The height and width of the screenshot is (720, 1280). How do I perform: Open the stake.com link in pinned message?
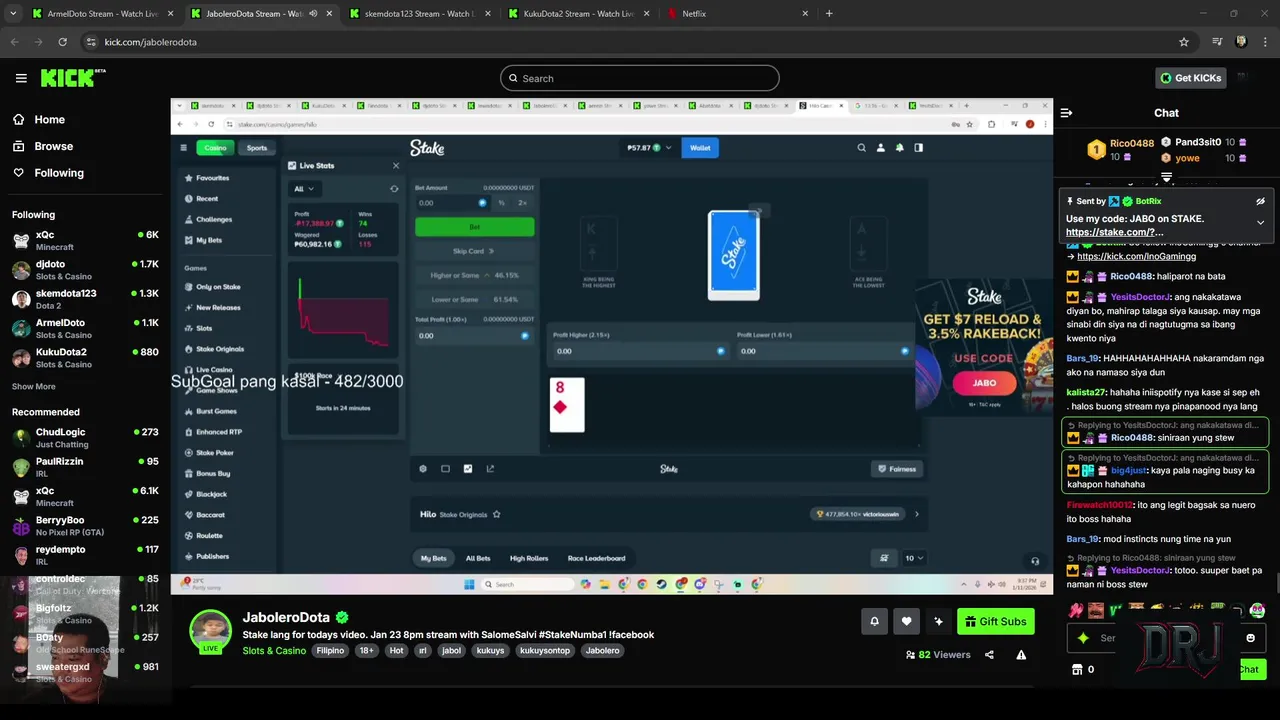point(1114,232)
